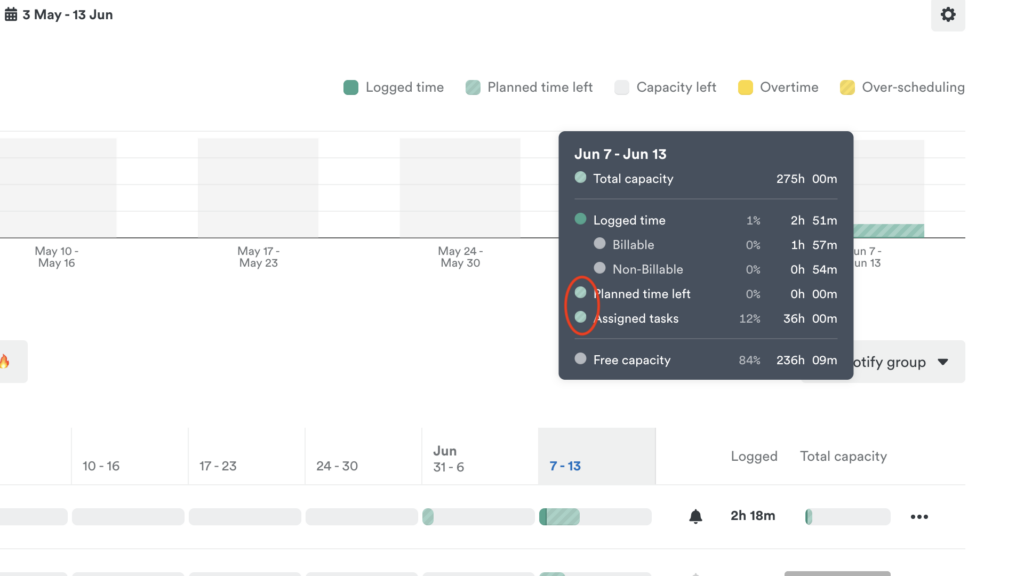Click the May 10 - May 16 axis label
Image resolution: width=1024 pixels, height=576 pixels.
click(x=56, y=257)
